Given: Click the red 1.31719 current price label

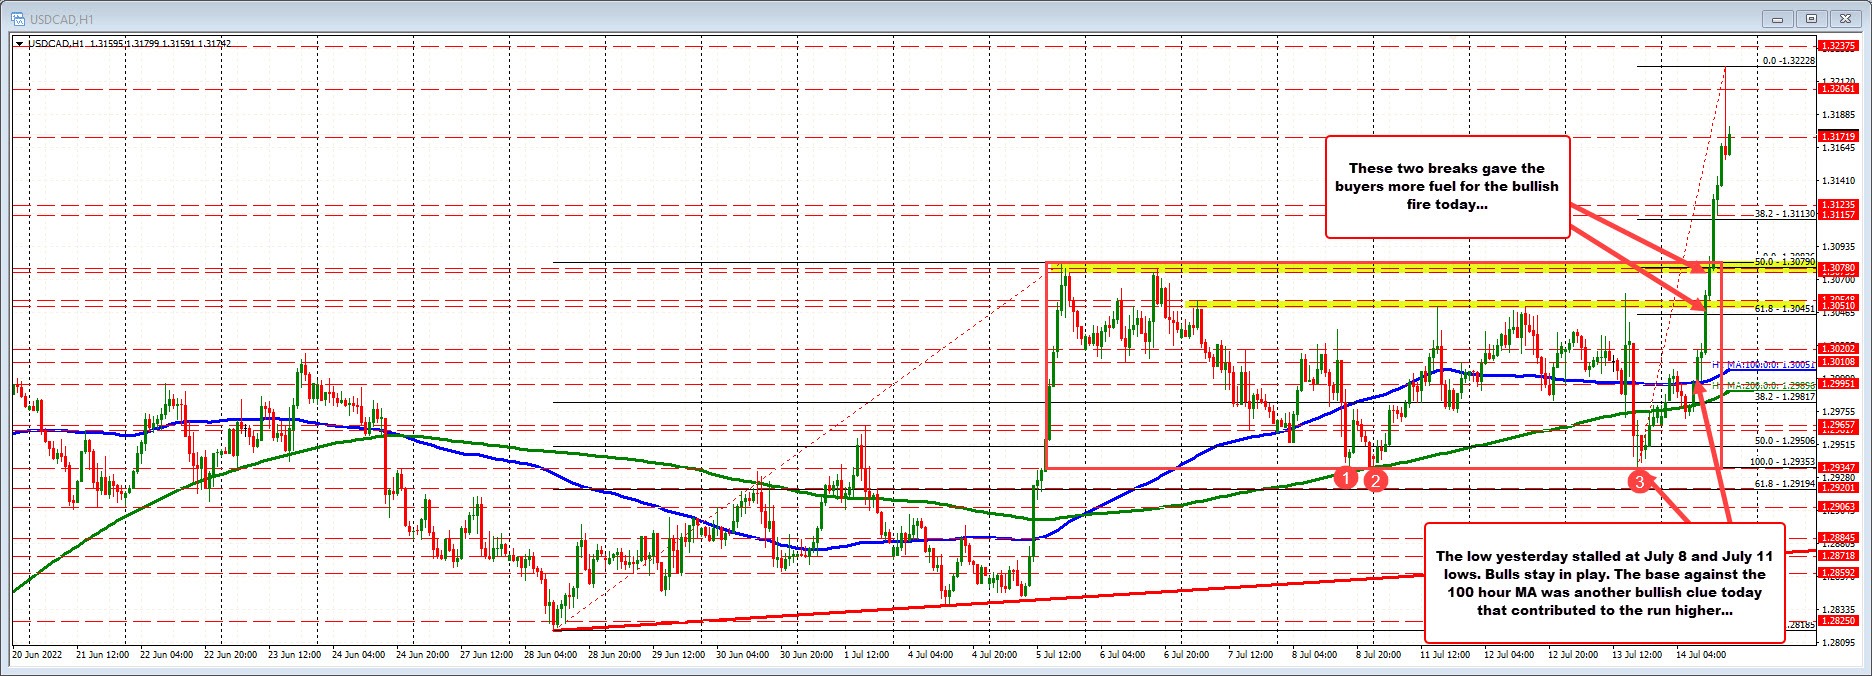Looking at the screenshot, I should pyautogui.click(x=1839, y=136).
